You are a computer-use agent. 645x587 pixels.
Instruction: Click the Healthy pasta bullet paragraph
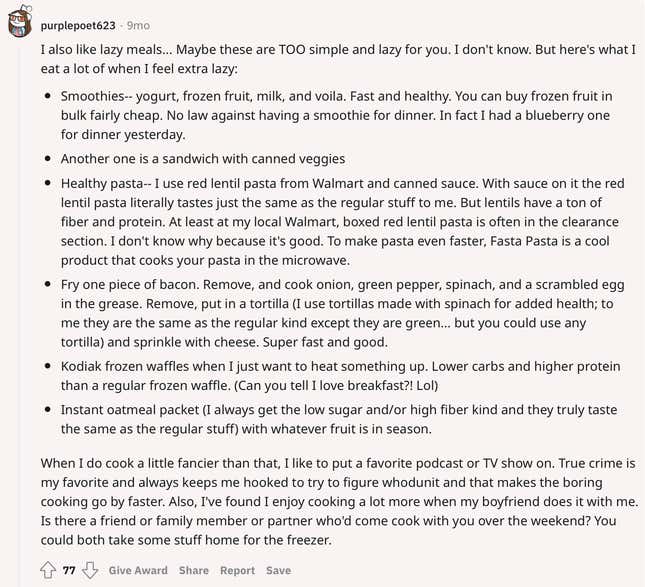343,222
